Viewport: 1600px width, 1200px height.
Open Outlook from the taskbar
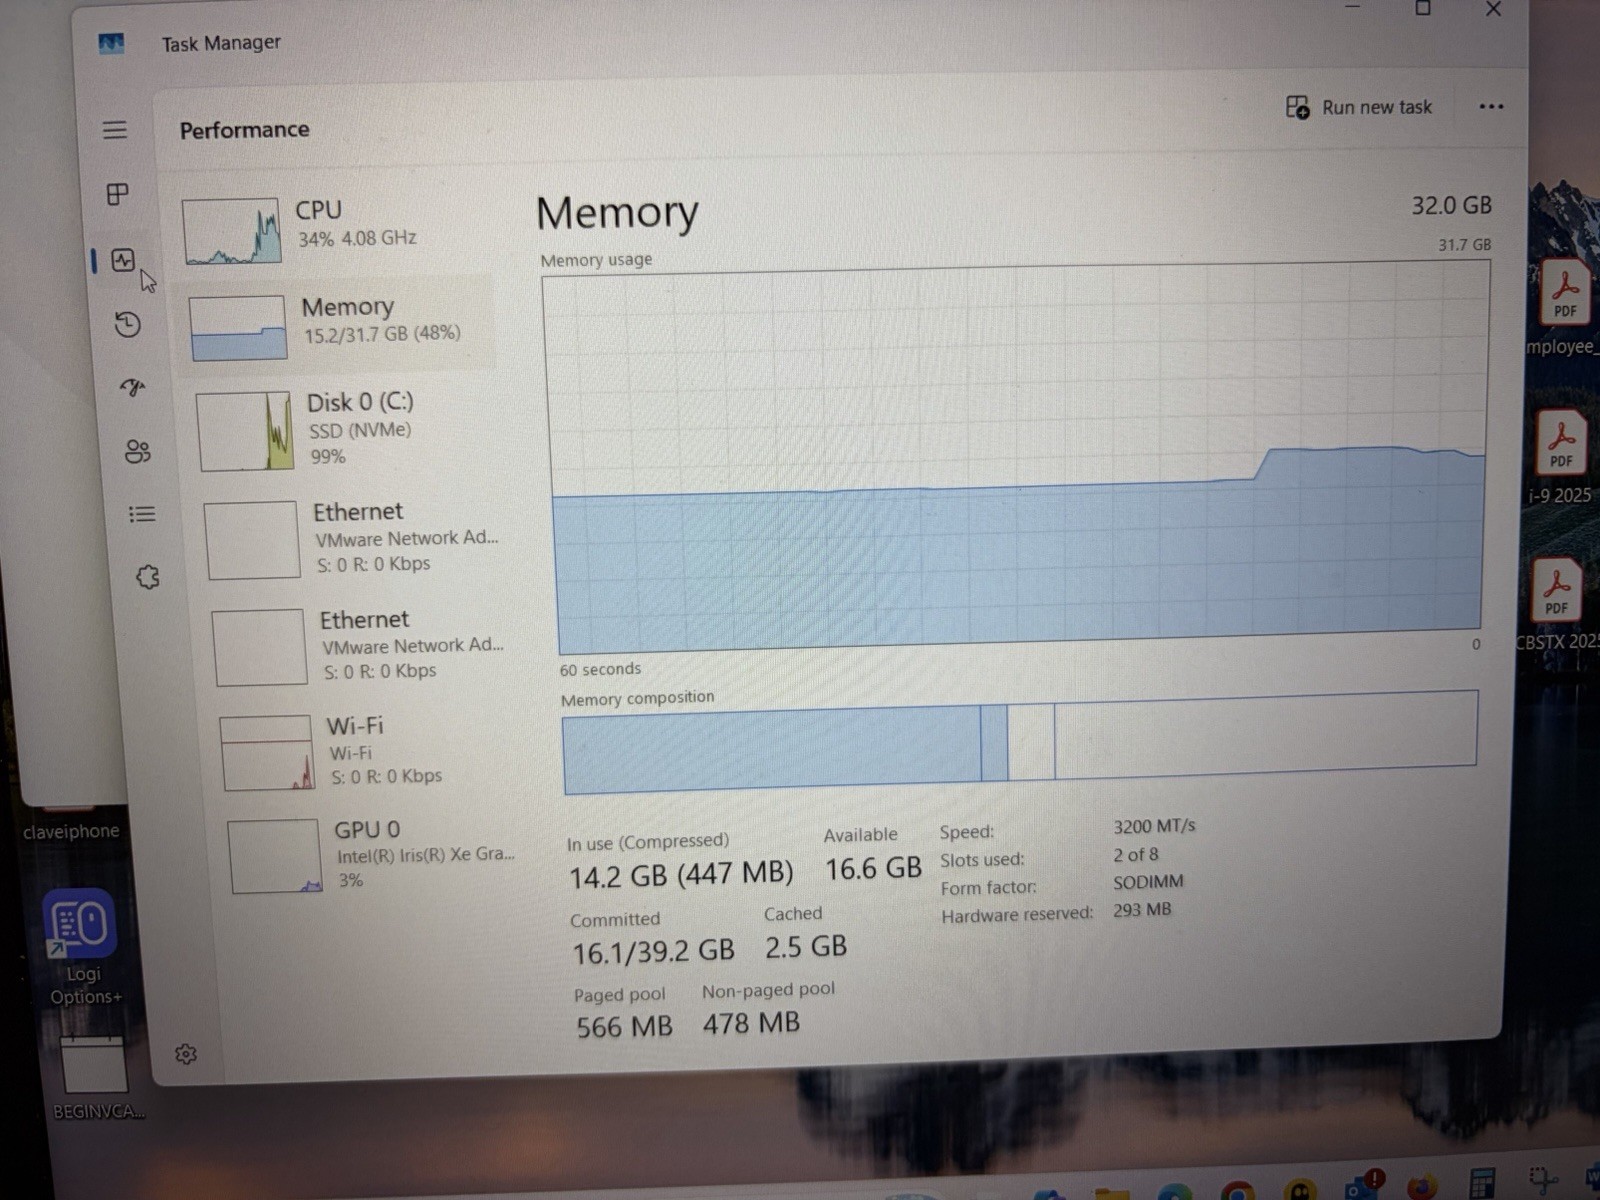pyautogui.click(x=1363, y=1186)
